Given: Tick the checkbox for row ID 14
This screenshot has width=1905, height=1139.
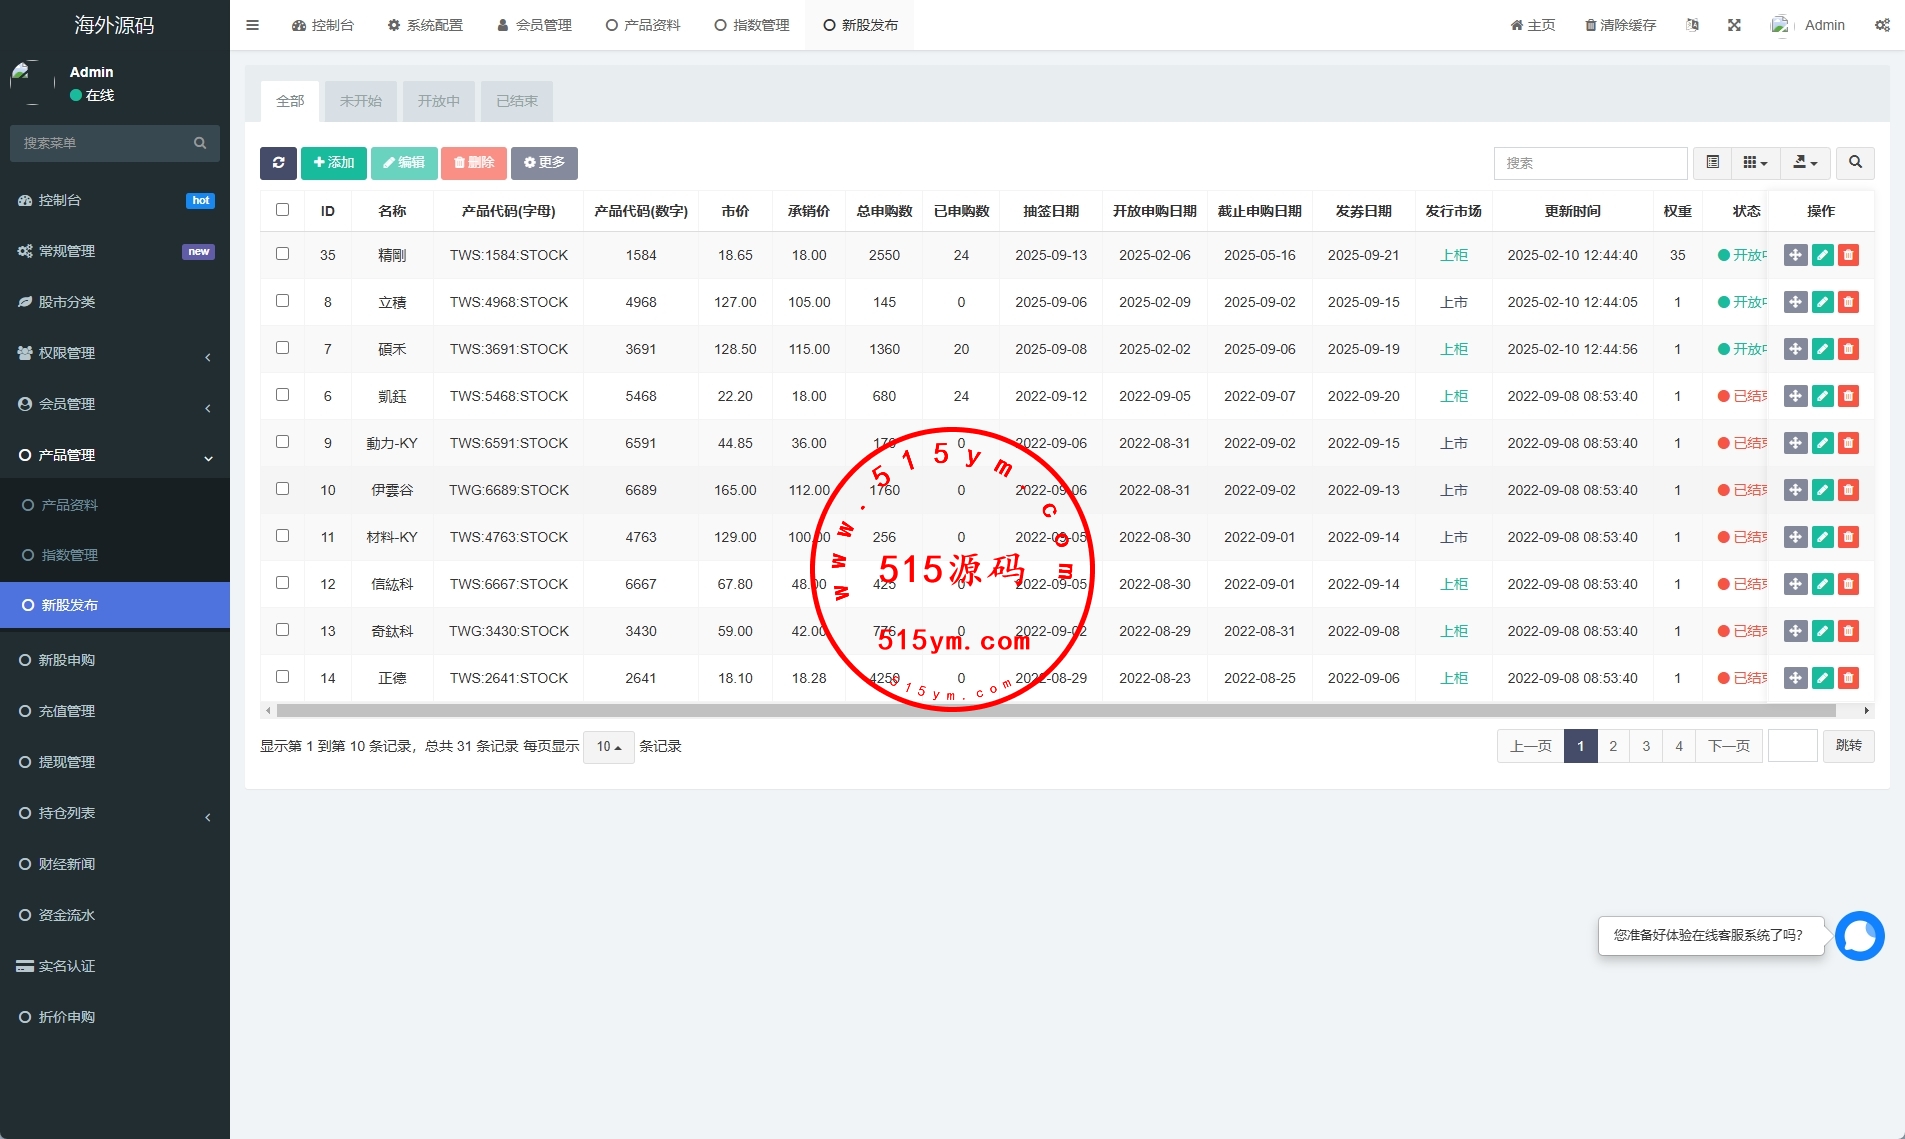Looking at the screenshot, I should tap(282, 677).
